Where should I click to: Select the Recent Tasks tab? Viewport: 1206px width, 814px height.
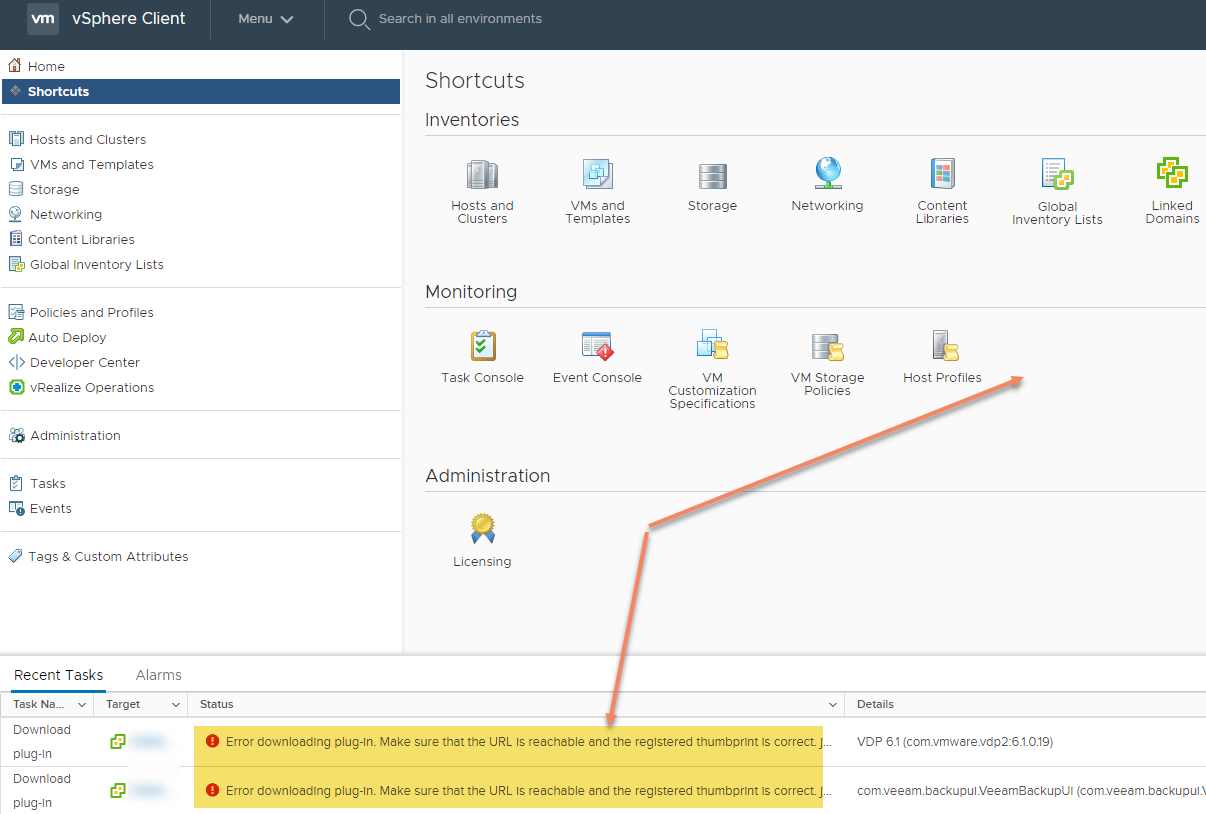pos(58,675)
